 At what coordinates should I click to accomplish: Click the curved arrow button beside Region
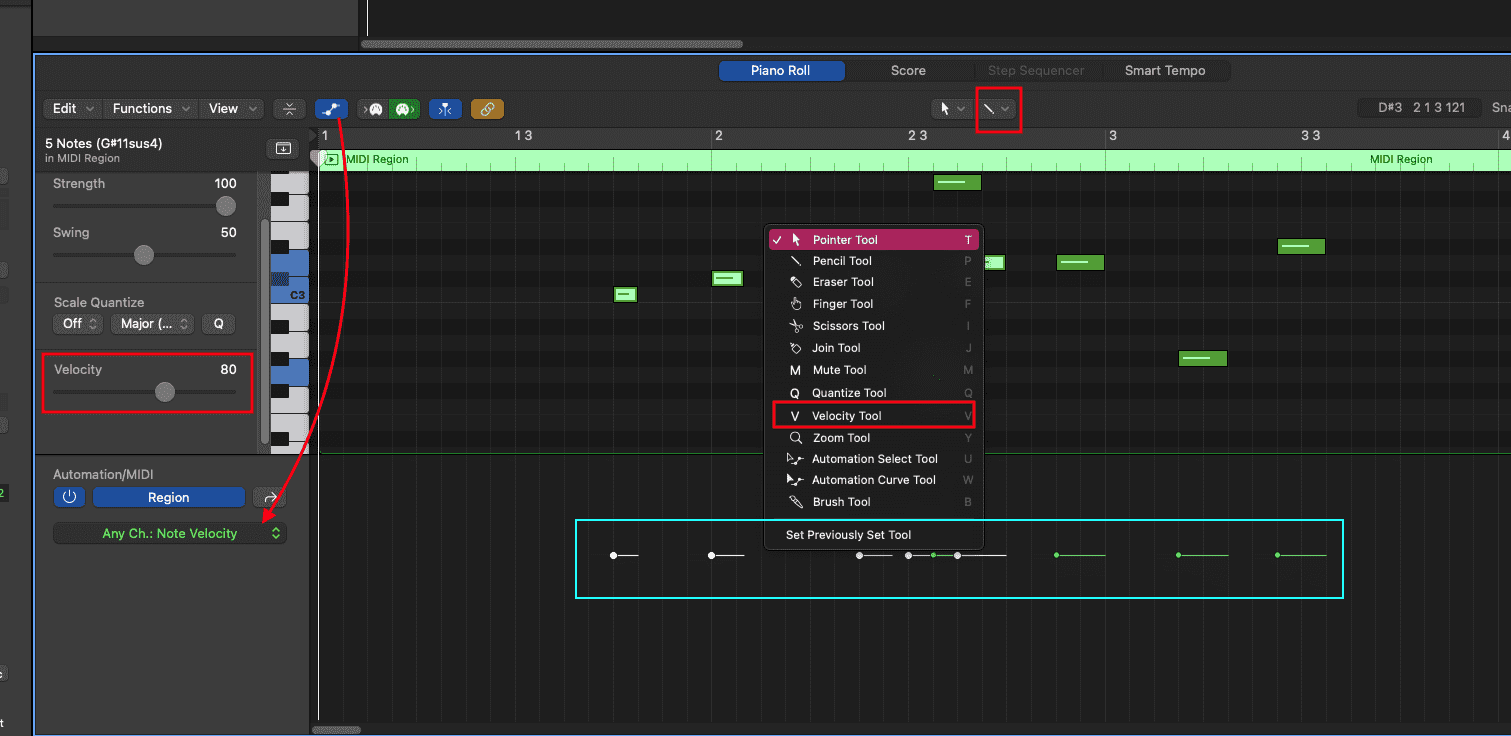(x=269, y=497)
